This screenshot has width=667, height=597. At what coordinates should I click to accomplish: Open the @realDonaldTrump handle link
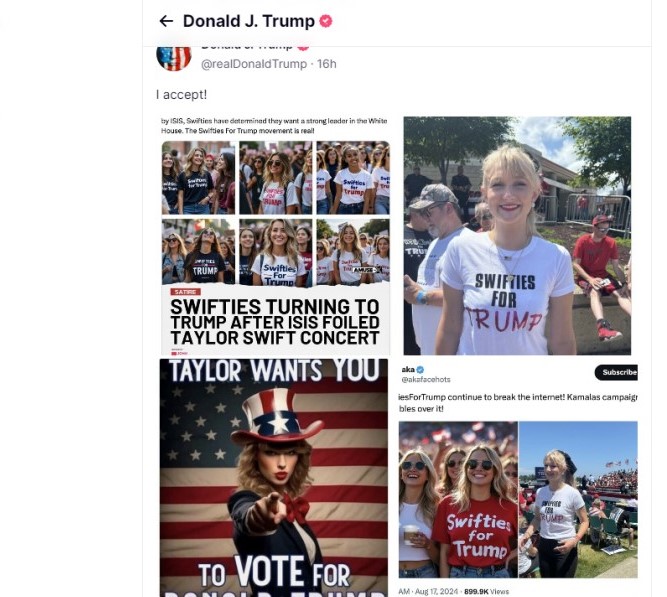pos(254,64)
